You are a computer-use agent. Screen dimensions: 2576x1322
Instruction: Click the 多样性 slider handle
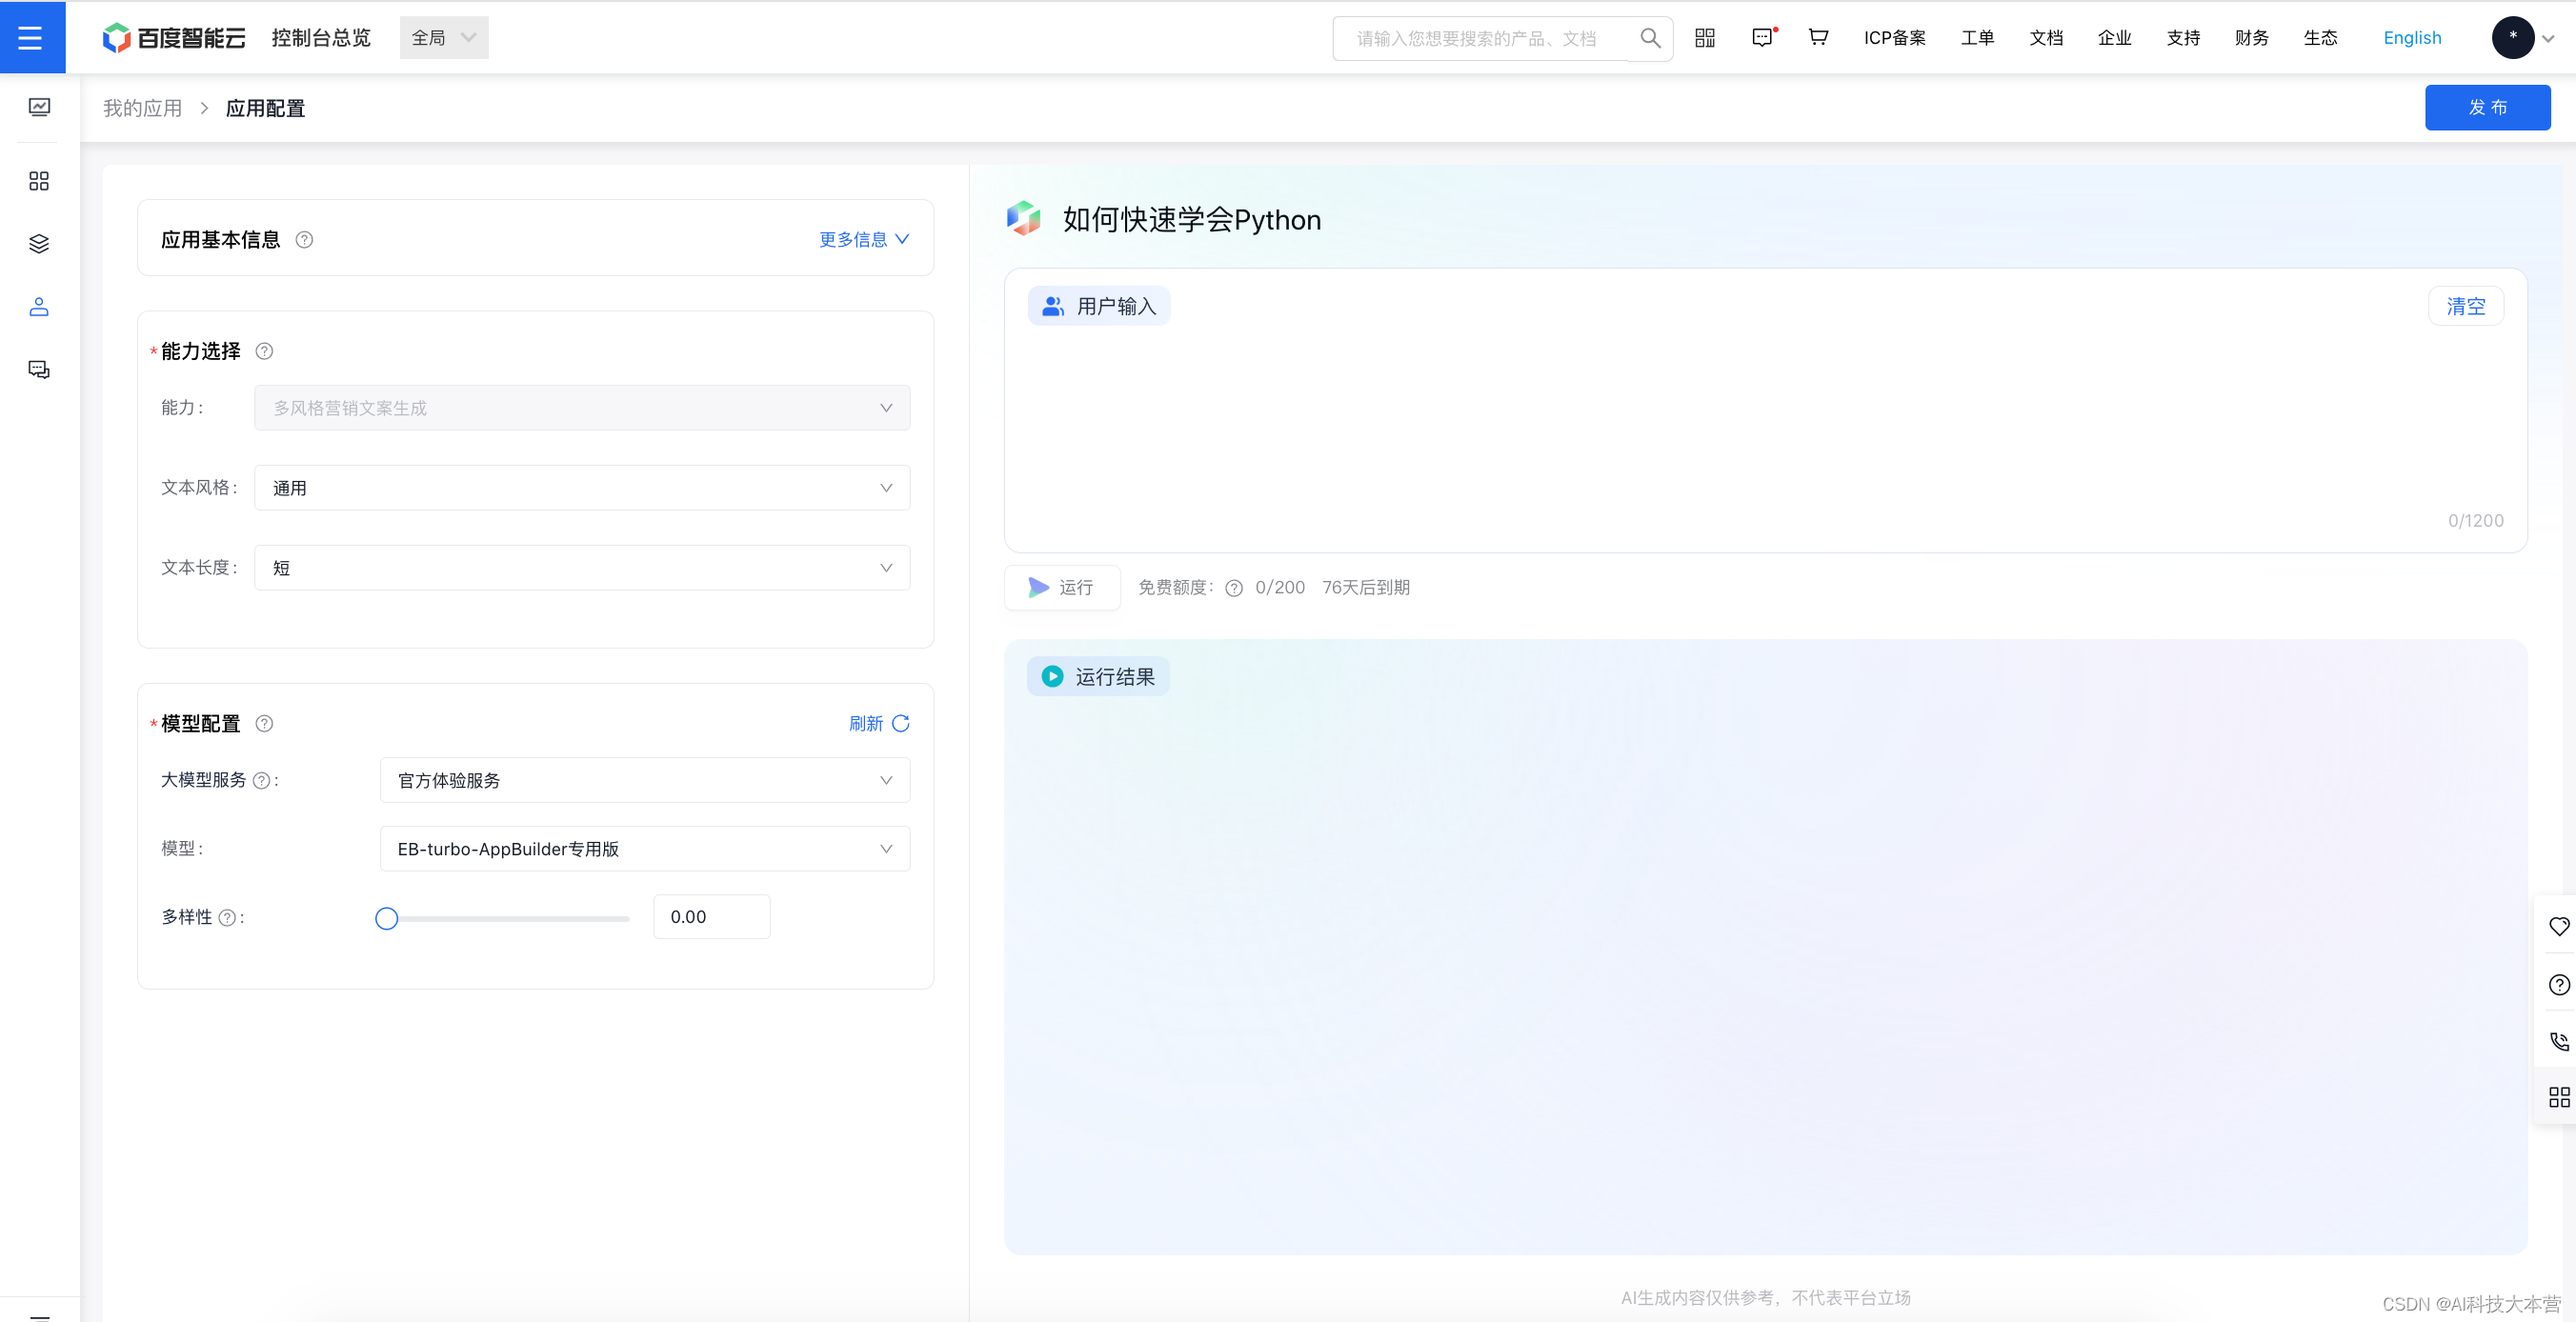387,918
